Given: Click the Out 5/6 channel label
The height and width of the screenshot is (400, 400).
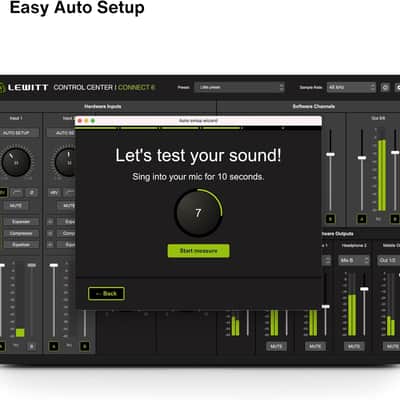Looking at the screenshot, I should [378, 118].
